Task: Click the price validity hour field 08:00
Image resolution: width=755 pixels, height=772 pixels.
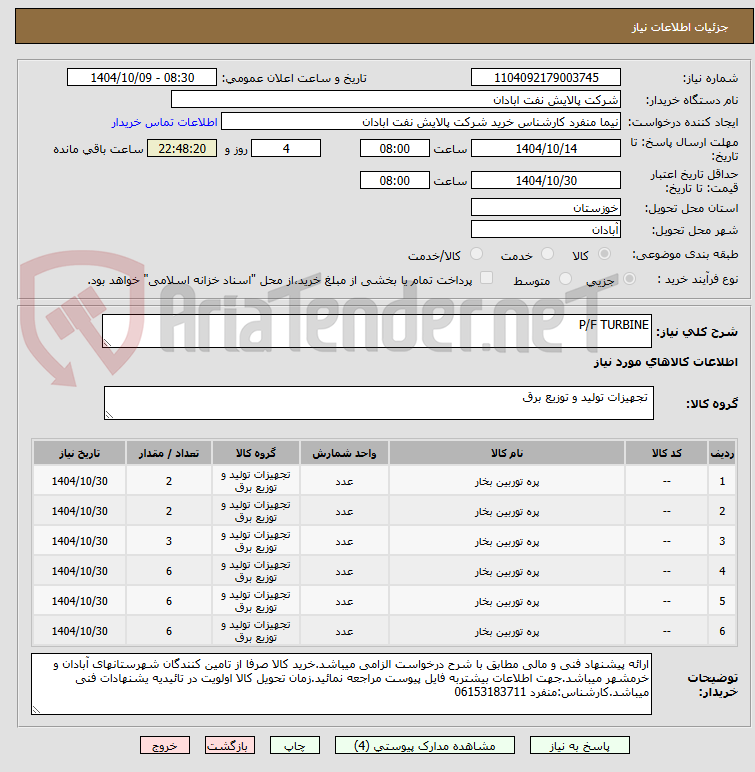Action: pyautogui.click(x=394, y=181)
